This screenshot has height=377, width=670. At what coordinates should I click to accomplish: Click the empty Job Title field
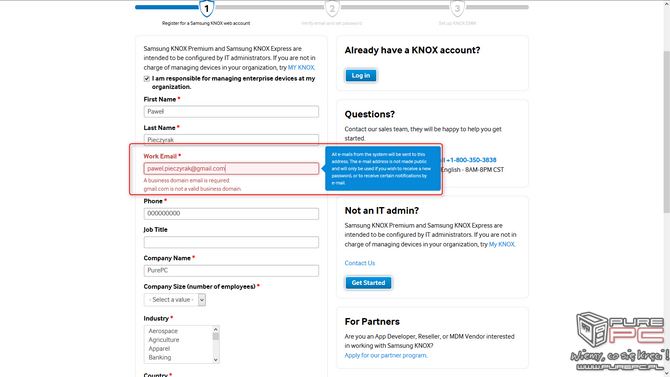(231, 242)
